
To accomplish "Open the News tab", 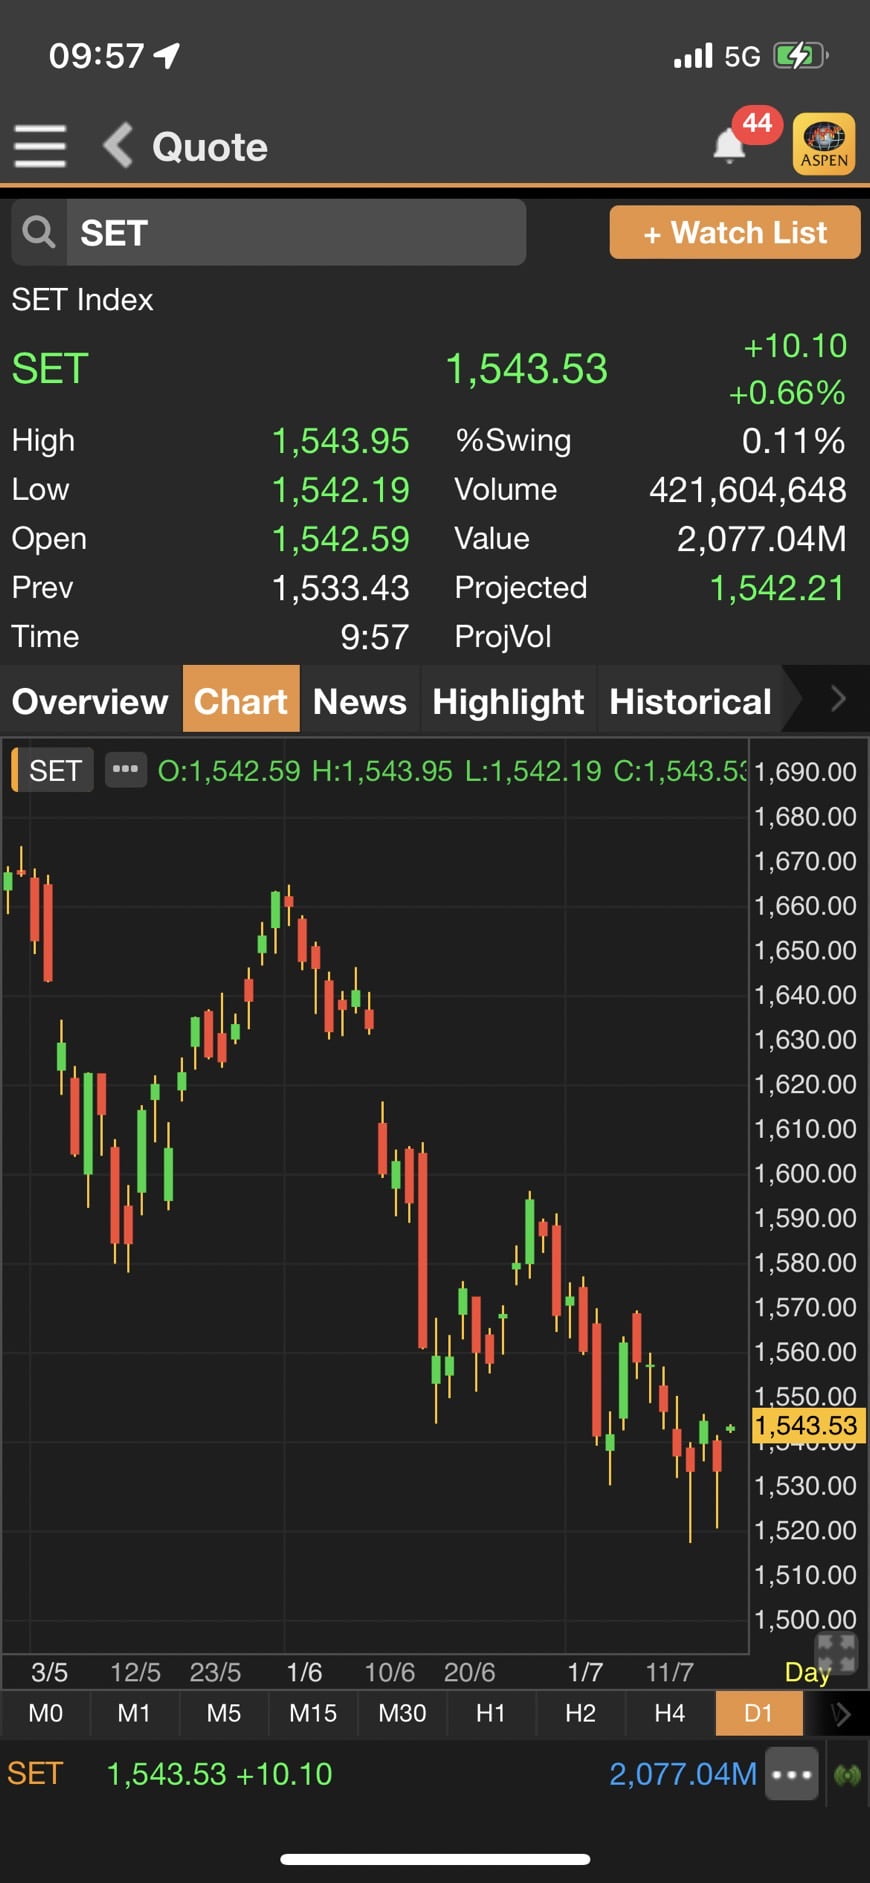I will (x=359, y=701).
